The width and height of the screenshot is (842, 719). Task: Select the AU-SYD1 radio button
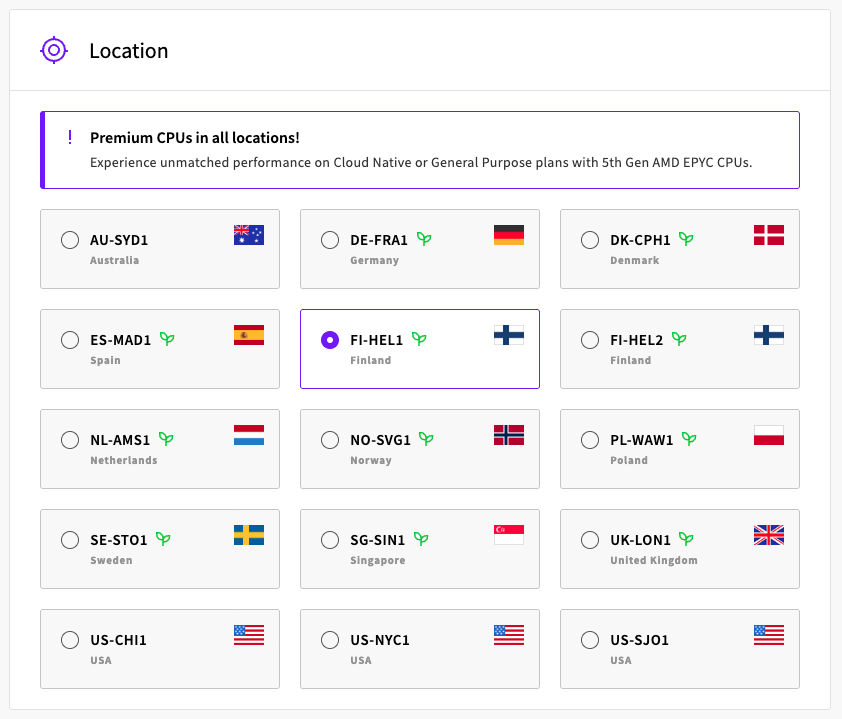(x=70, y=240)
